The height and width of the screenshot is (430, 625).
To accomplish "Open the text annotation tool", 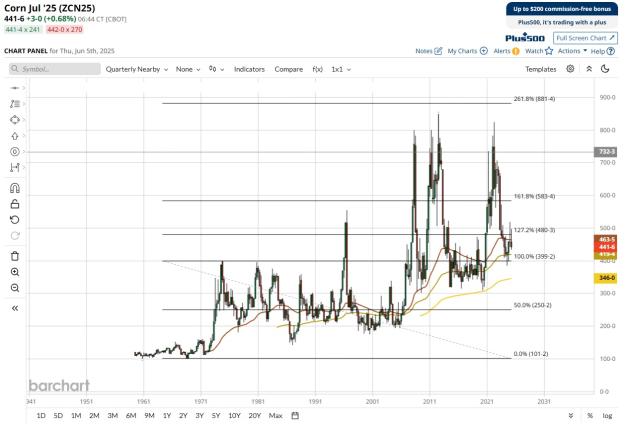I will 15,104.
